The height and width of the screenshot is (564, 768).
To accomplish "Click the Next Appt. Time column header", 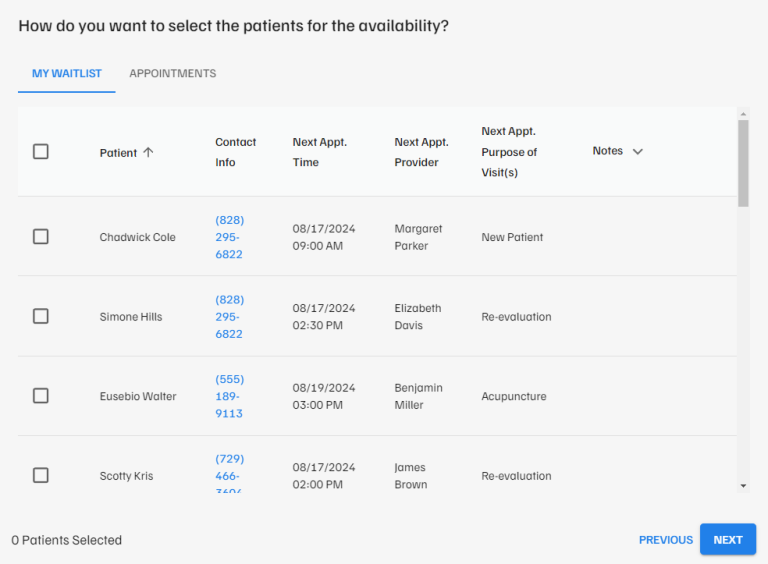I will (x=319, y=152).
